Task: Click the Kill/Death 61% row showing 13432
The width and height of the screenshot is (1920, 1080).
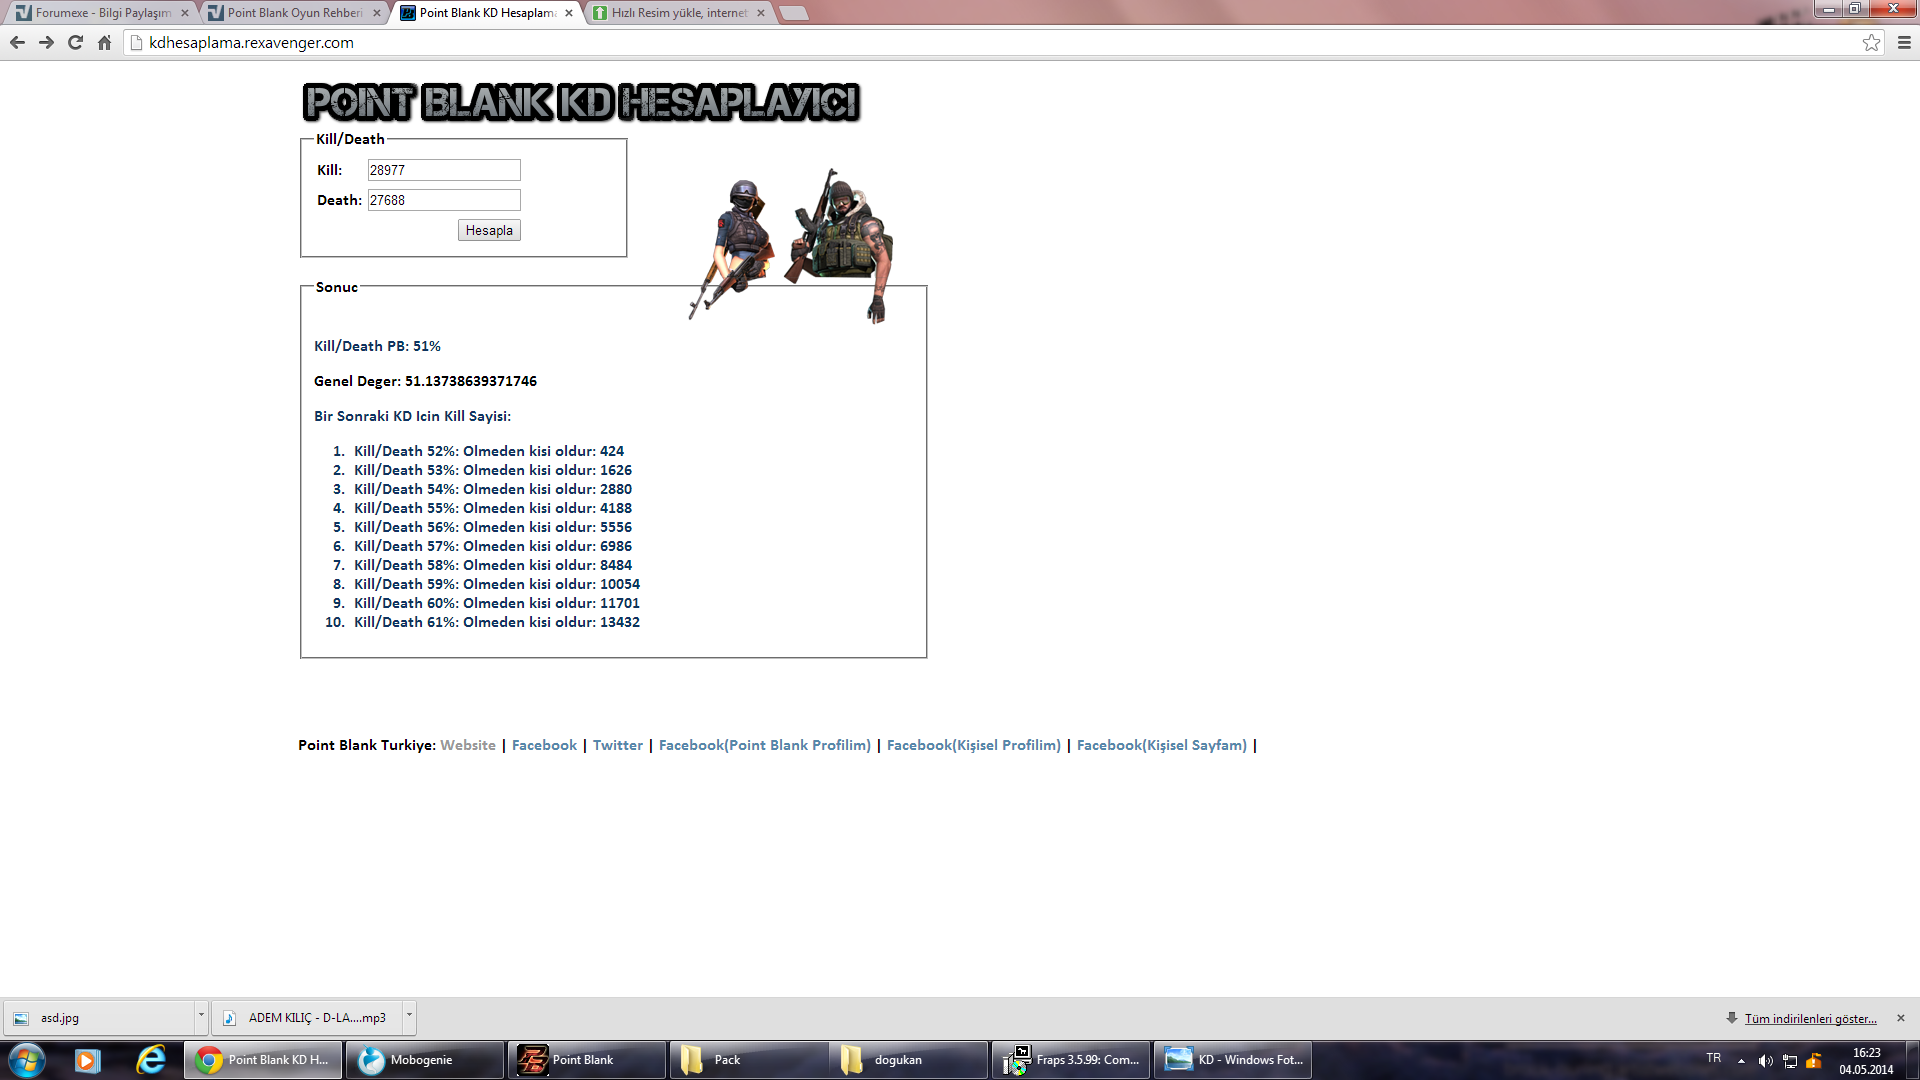Action: pyautogui.click(x=497, y=622)
